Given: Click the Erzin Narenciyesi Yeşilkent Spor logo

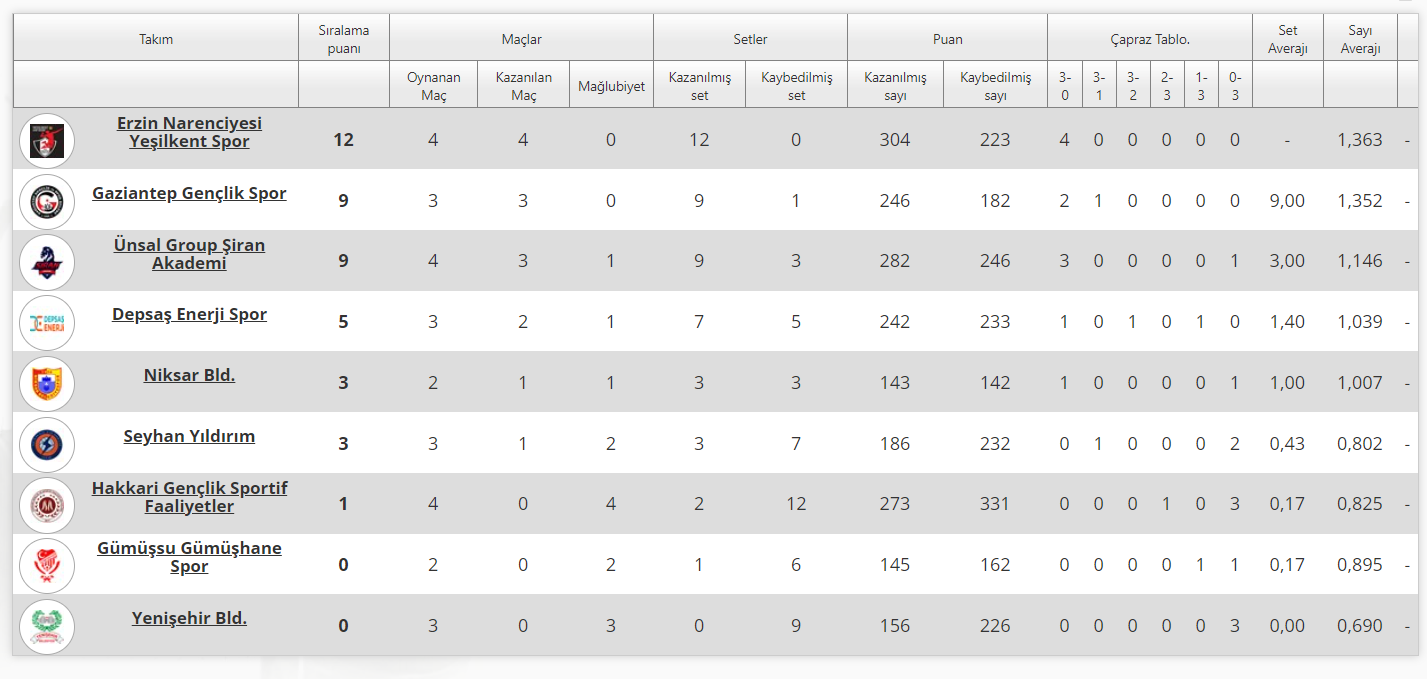Looking at the screenshot, I should pos(47,140).
